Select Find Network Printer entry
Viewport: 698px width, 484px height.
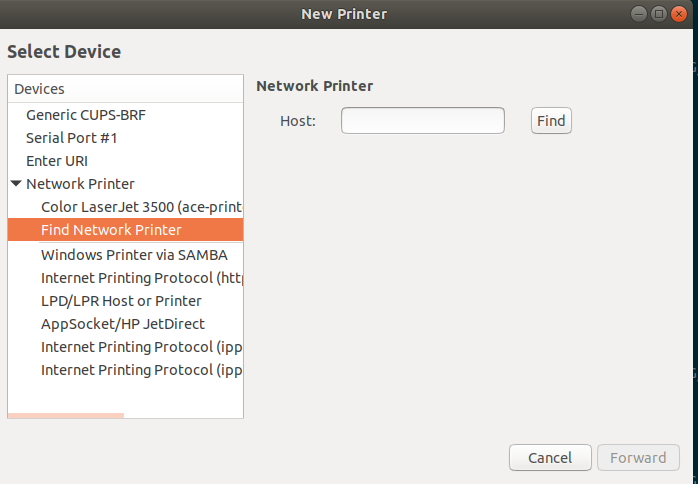click(x=111, y=230)
